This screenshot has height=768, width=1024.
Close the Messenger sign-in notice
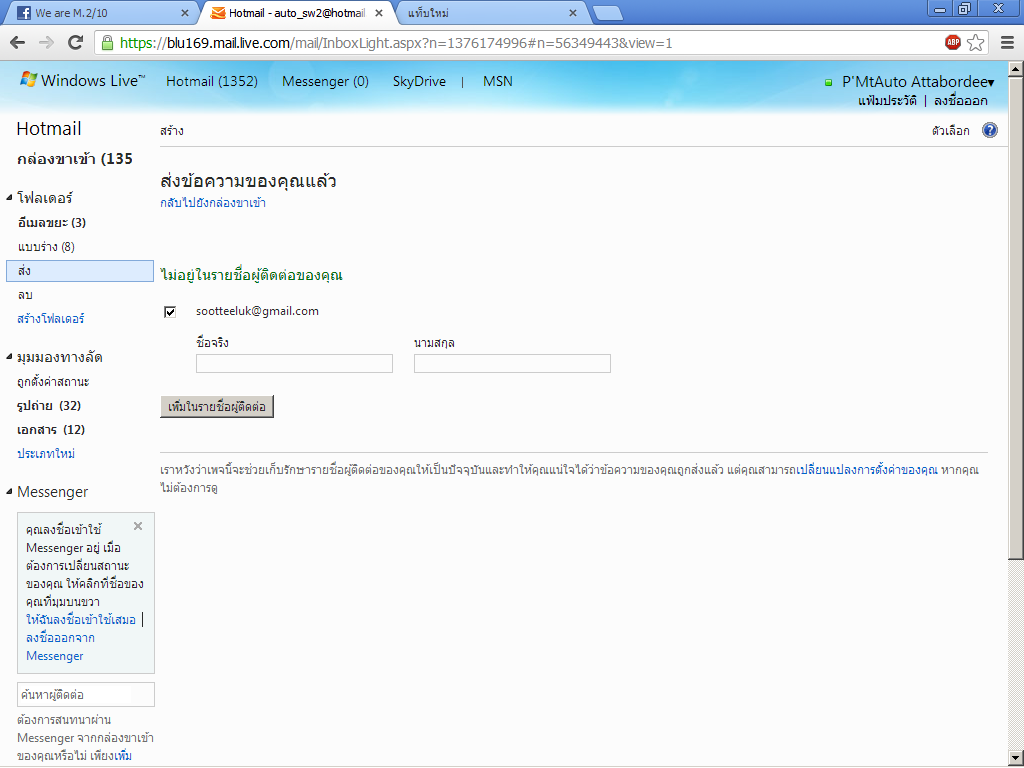138,526
